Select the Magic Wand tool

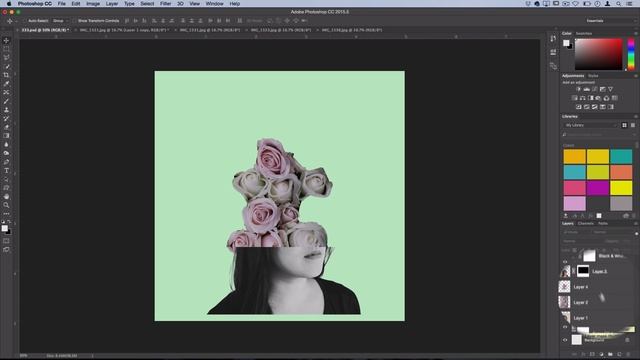(6, 67)
